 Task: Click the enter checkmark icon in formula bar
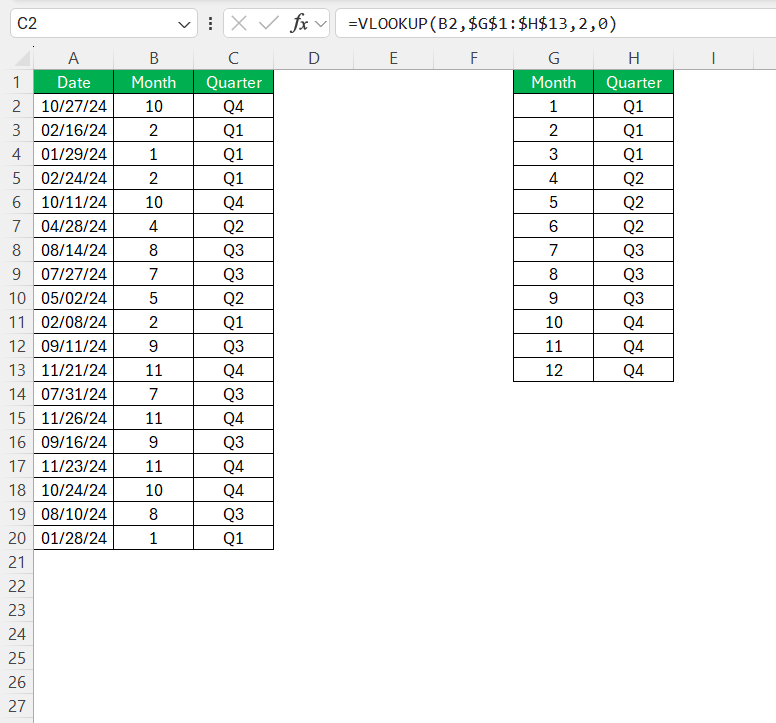[x=269, y=23]
